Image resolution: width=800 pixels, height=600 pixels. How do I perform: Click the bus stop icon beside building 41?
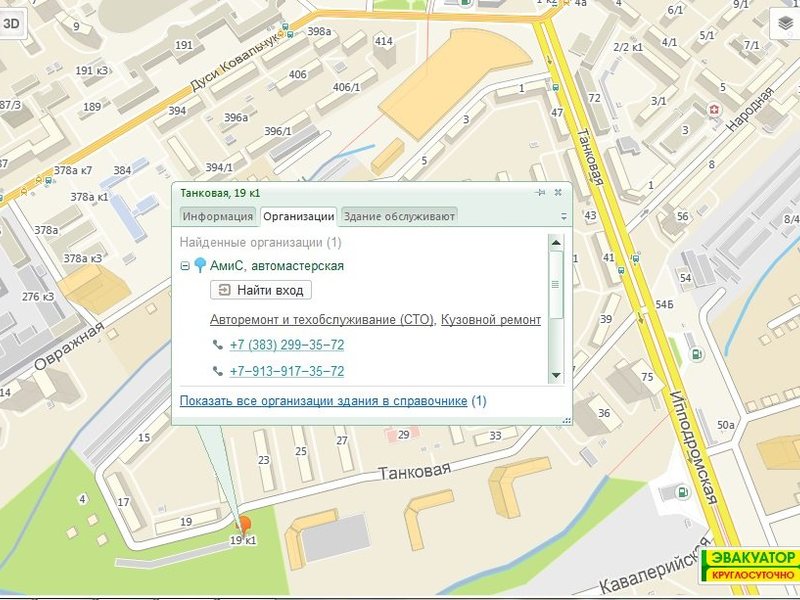click(x=621, y=271)
